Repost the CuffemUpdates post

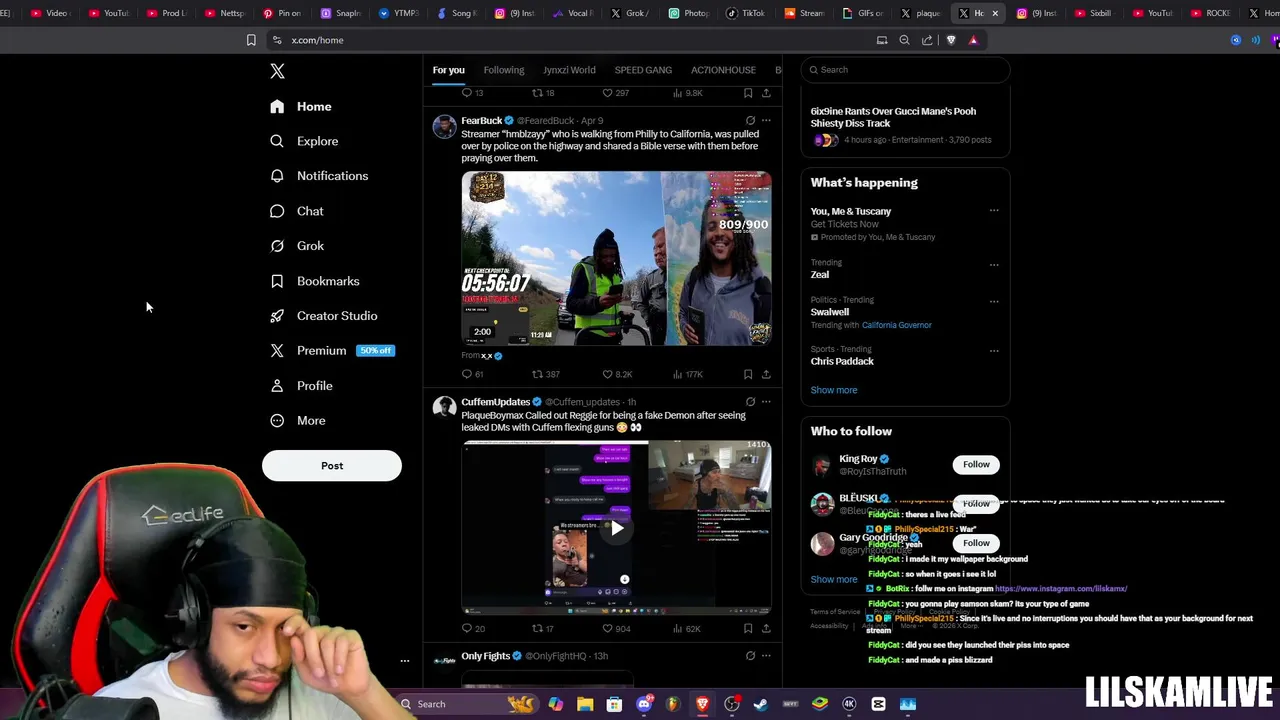click(x=543, y=629)
